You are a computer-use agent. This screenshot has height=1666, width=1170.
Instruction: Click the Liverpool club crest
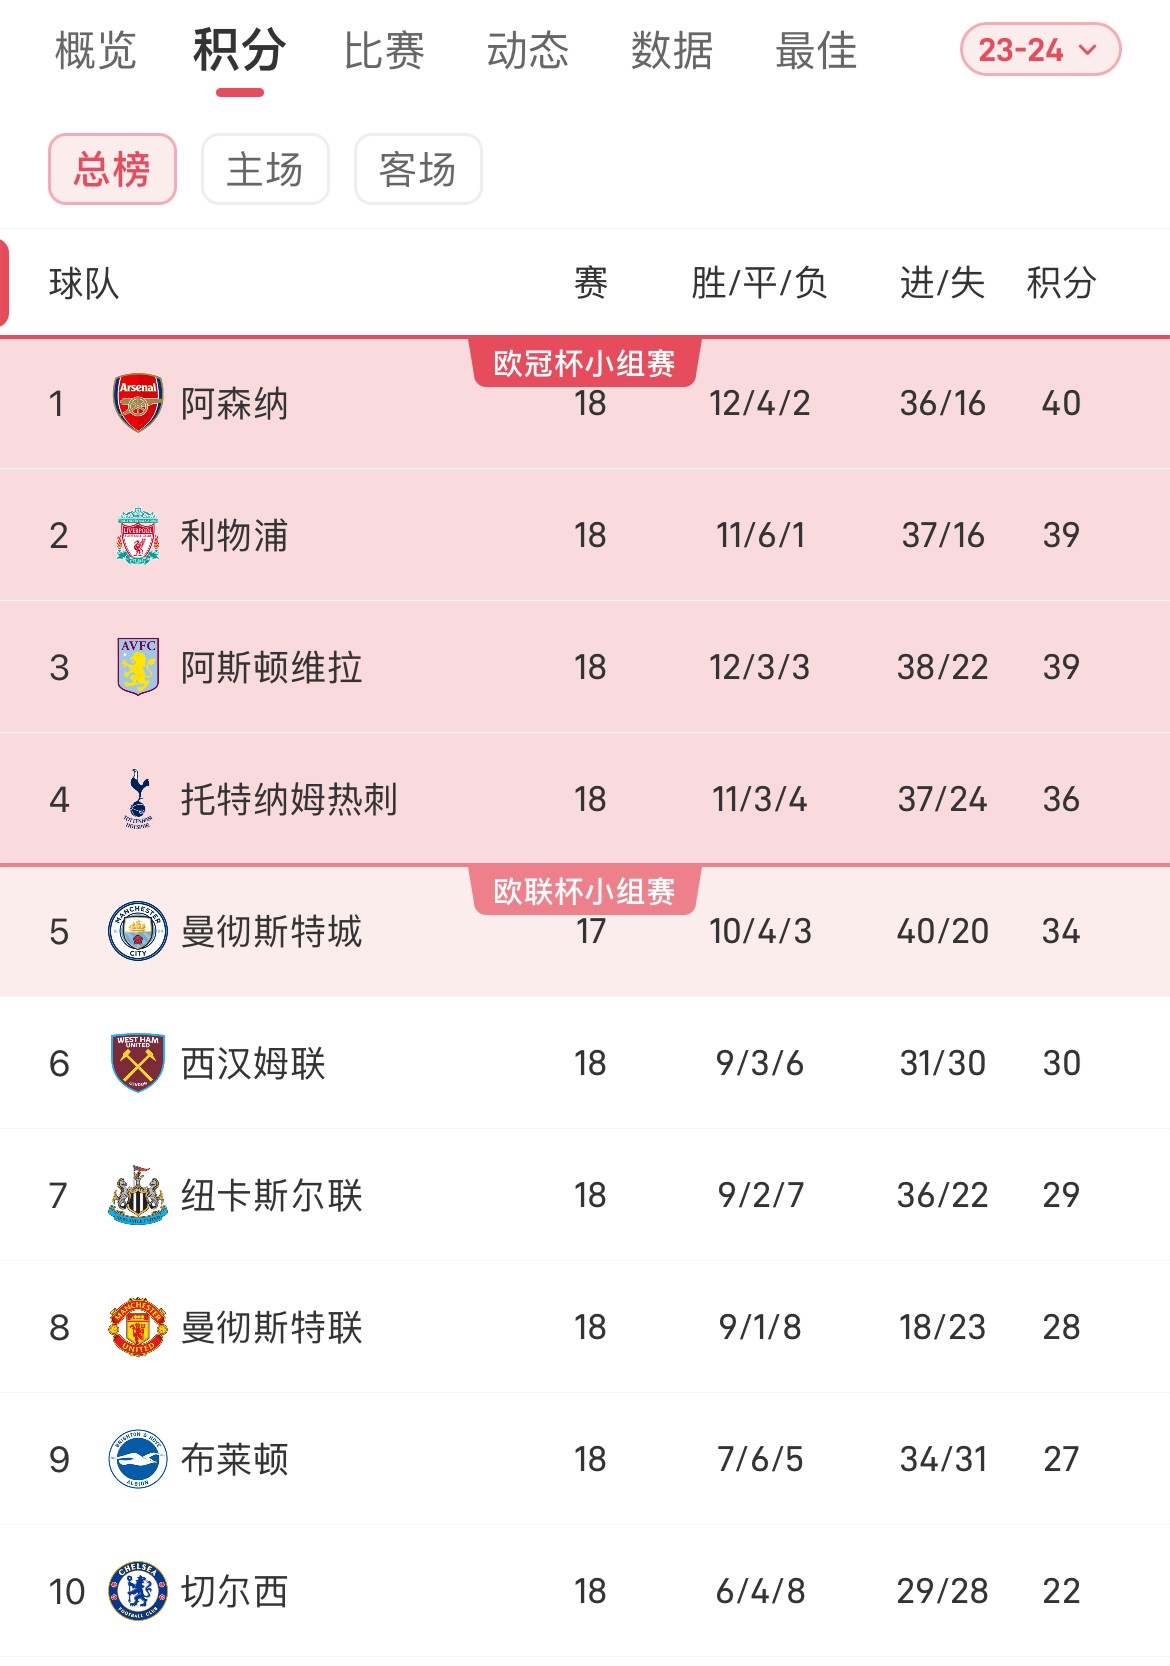[x=138, y=535]
